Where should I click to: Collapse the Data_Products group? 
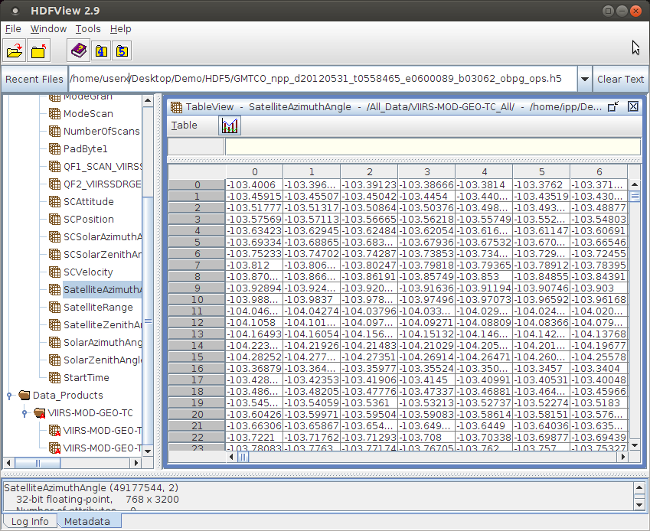[10, 396]
